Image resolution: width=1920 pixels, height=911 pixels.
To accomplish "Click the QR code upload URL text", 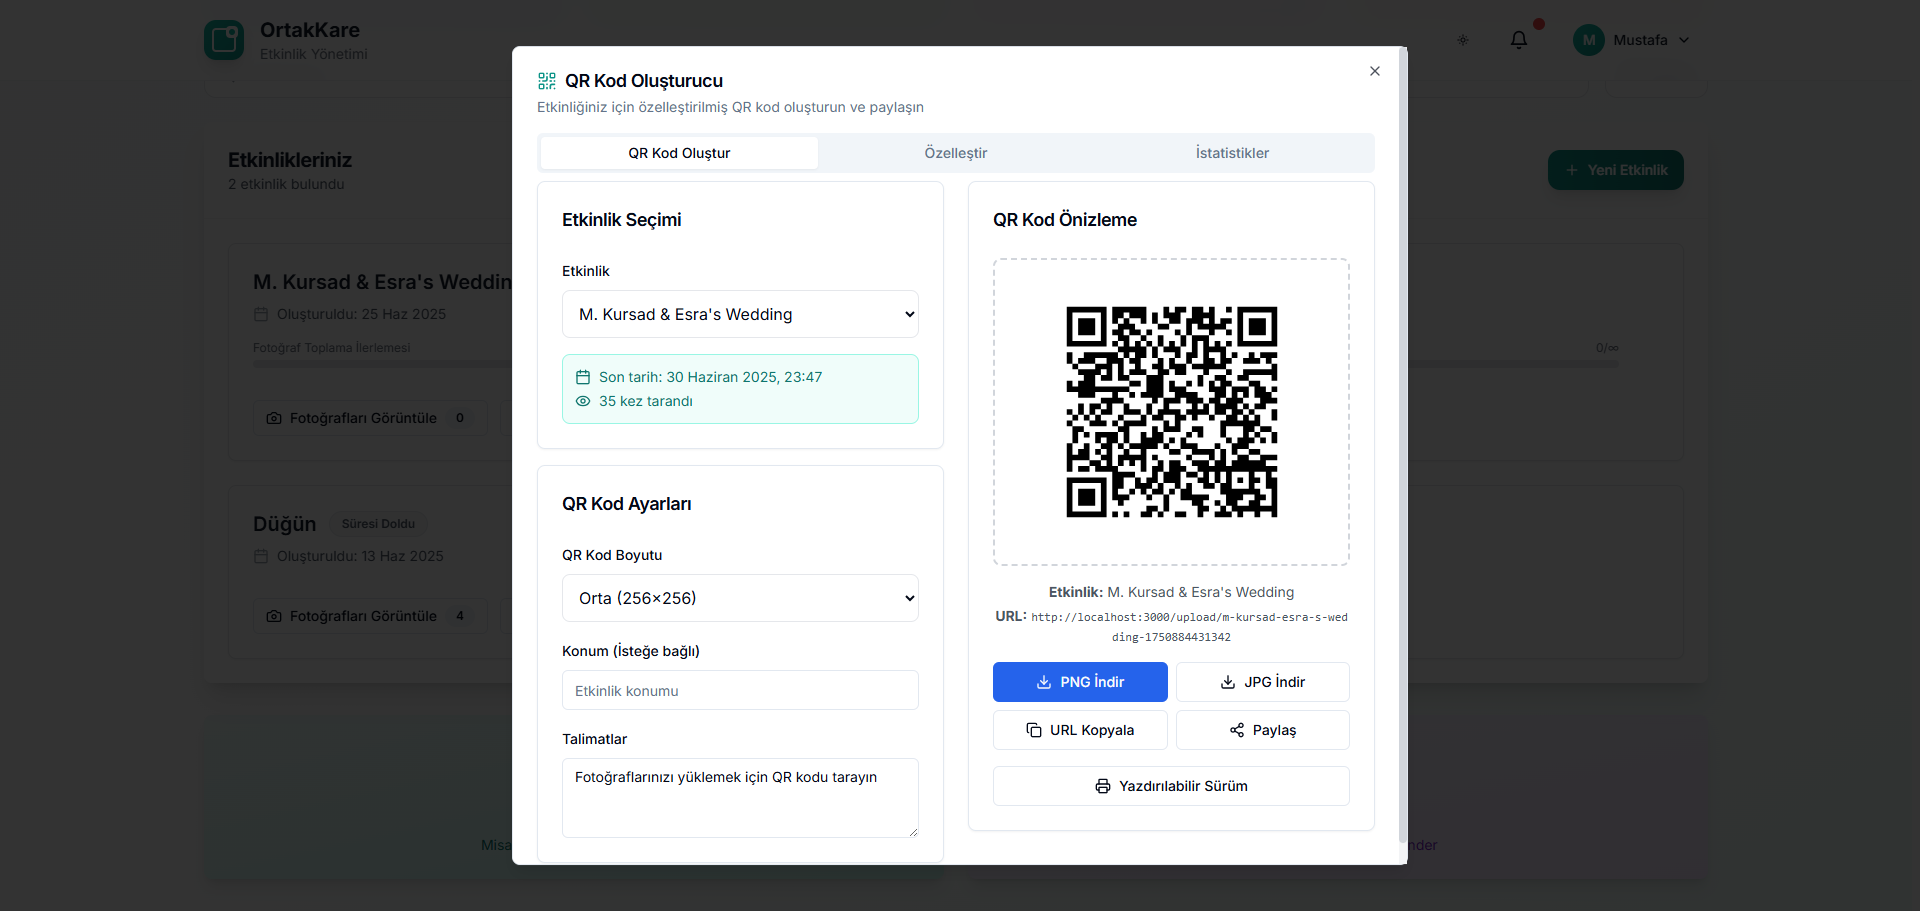I will point(1189,627).
